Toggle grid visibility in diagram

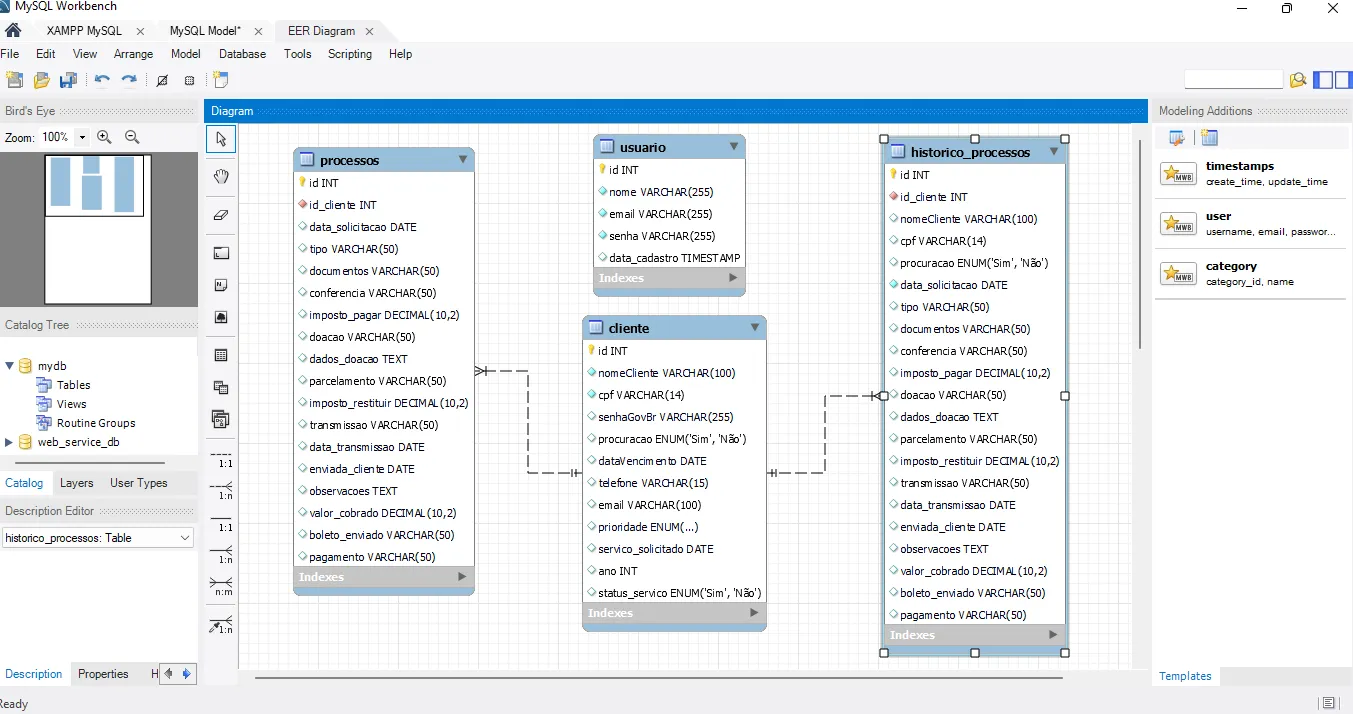(x=162, y=80)
